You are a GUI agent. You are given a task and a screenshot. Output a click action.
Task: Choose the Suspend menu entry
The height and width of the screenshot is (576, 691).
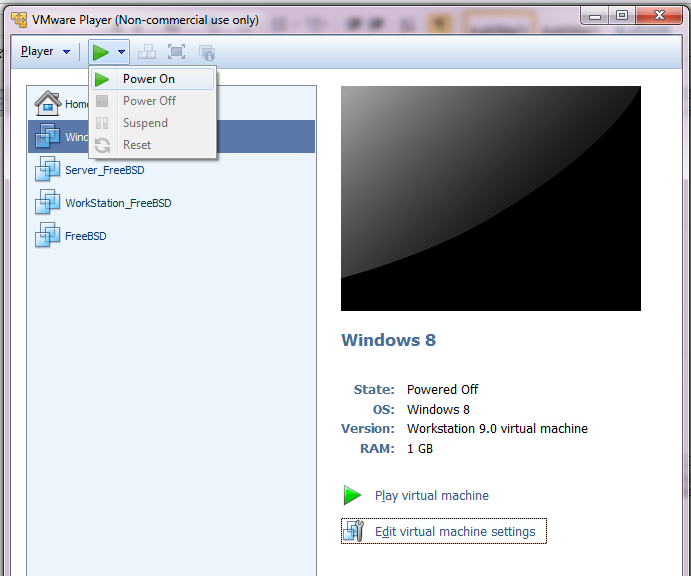click(152, 123)
